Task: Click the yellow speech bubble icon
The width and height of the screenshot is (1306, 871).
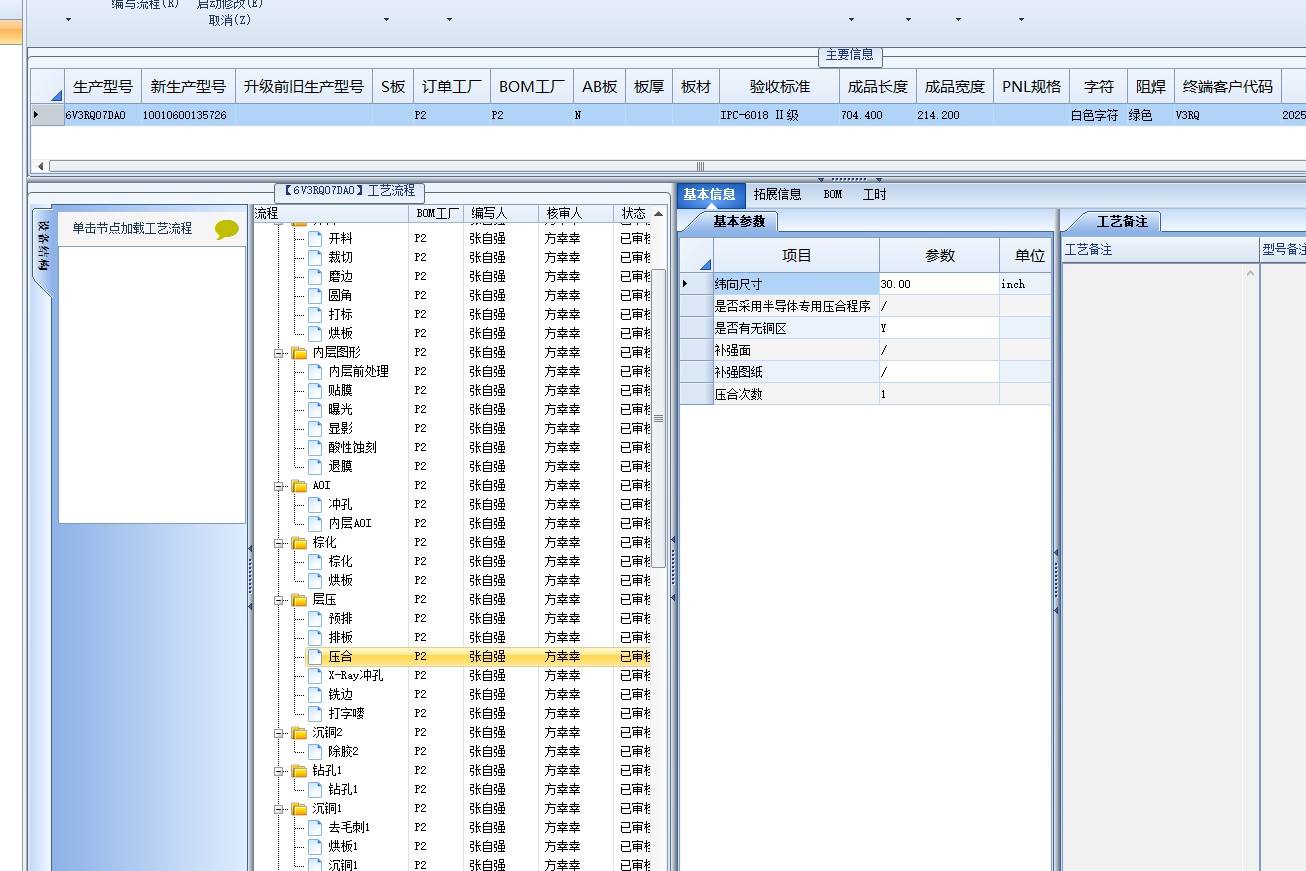Action: [227, 229]
